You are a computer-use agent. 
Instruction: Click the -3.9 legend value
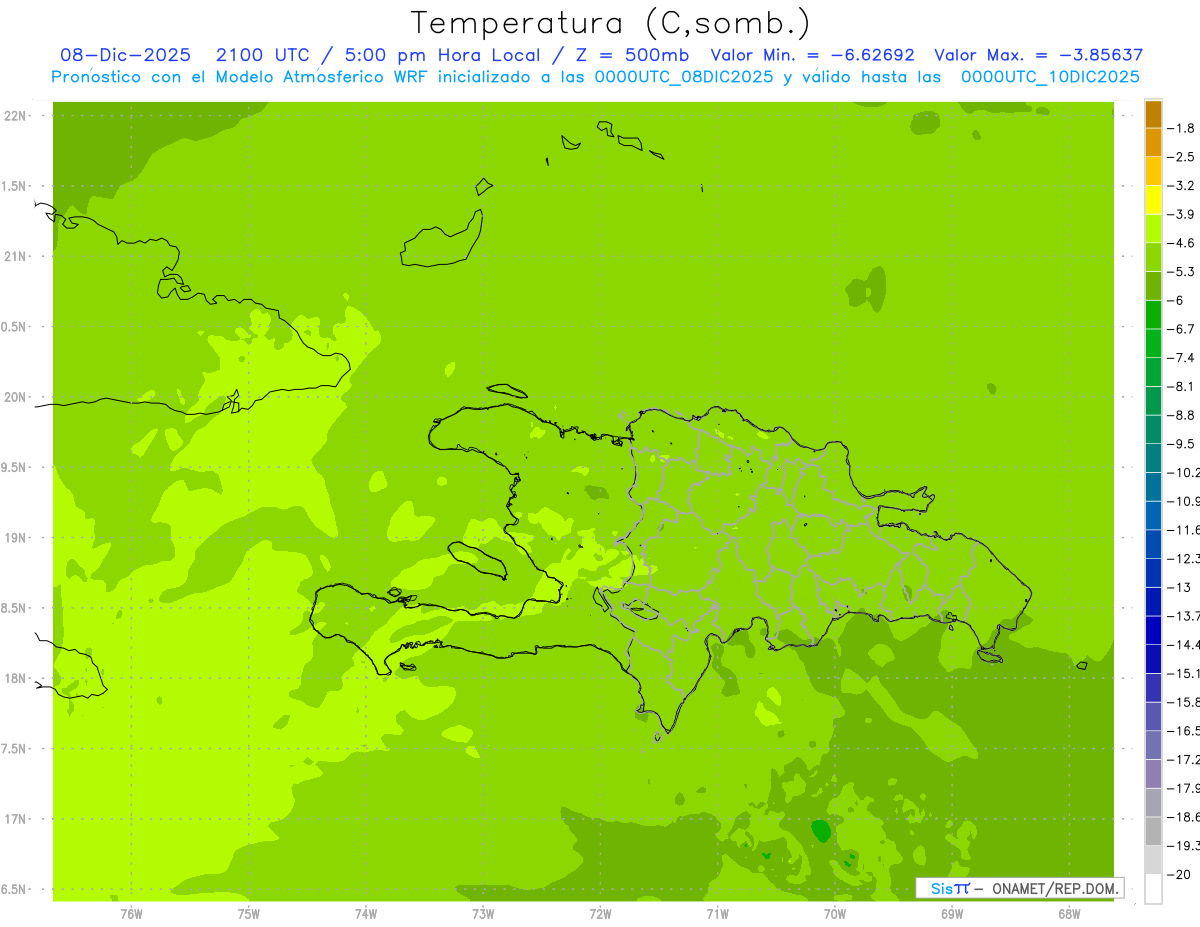1180,214
